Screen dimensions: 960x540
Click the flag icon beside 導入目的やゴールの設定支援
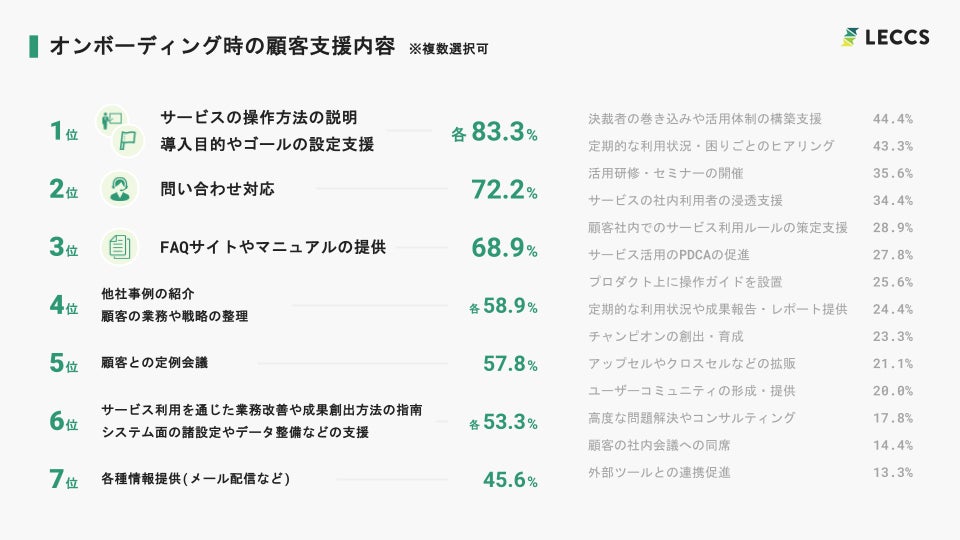click(x=128, y=141)
